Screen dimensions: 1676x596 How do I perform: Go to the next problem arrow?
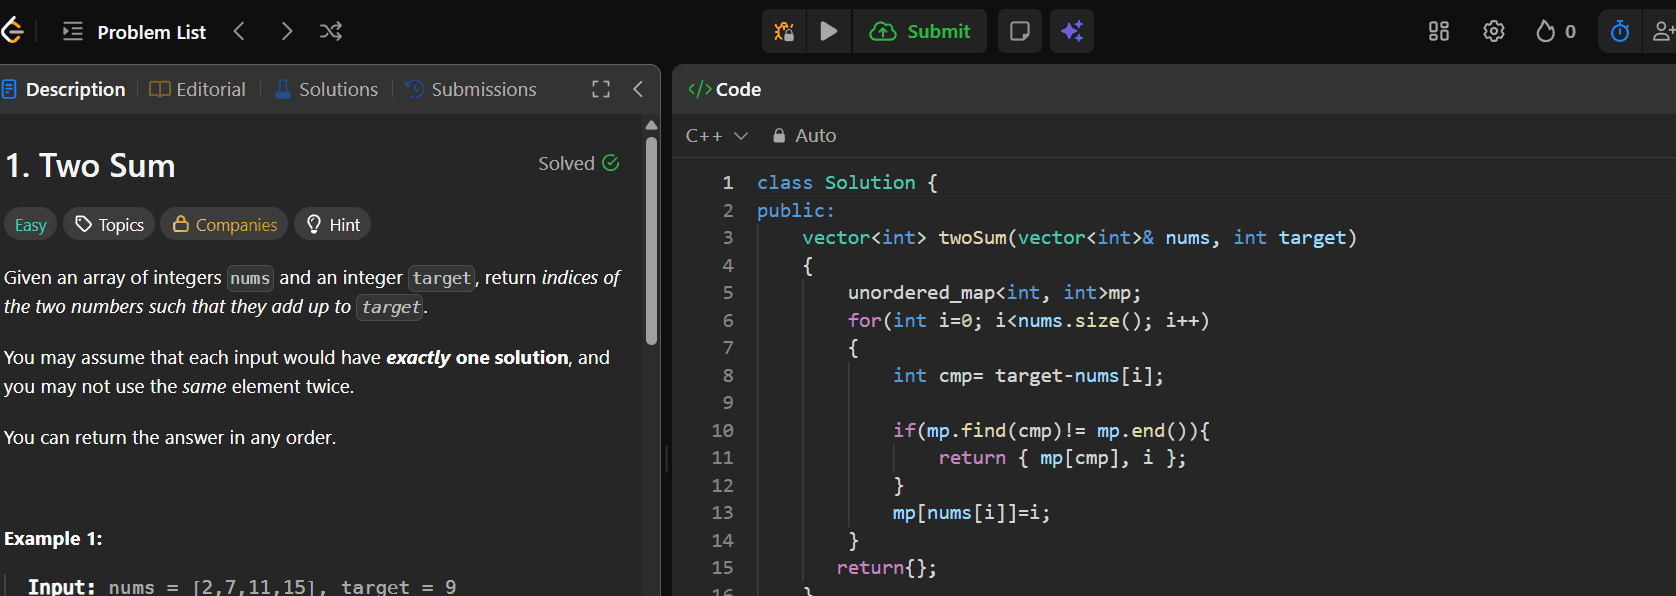pyautogui.click(x=287, y=31)
